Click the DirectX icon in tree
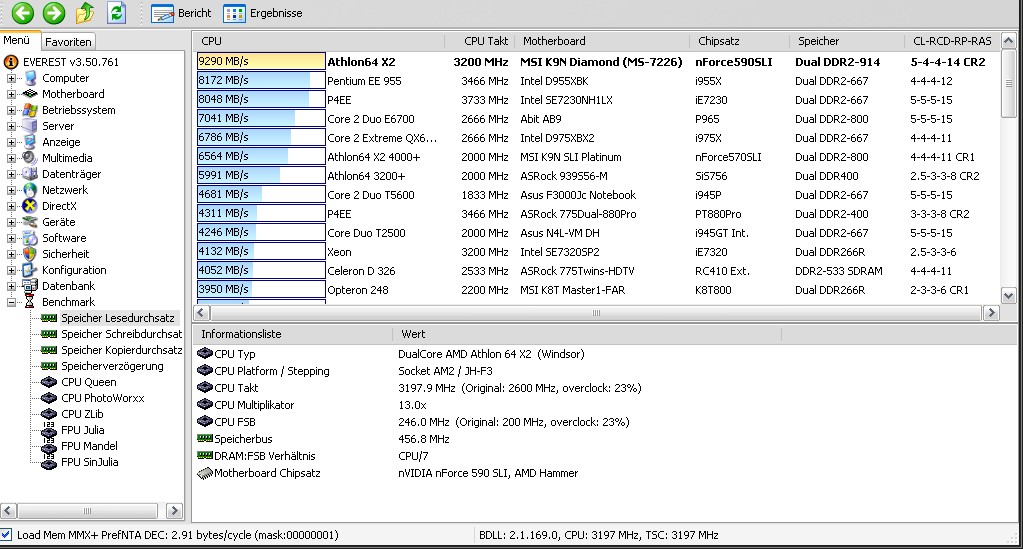1023x549 pixels. (x=30, y=206)
